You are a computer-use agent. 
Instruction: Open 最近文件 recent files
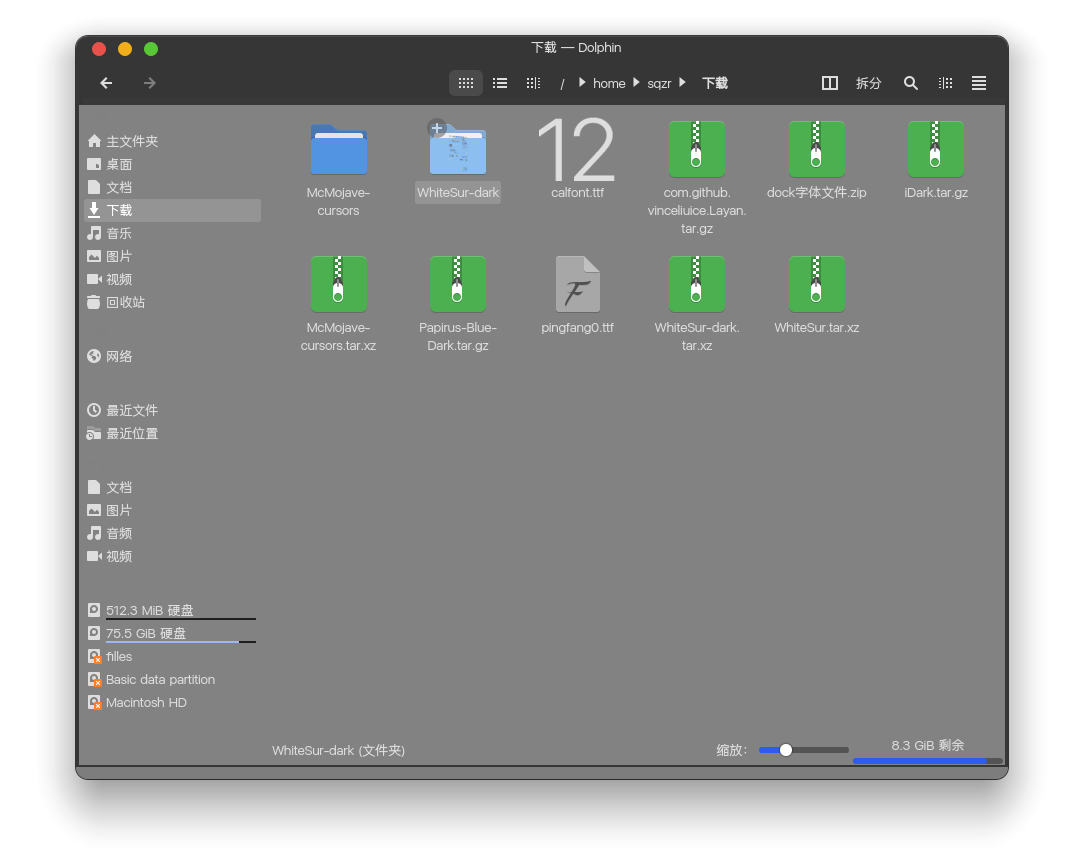[x=172, y=411]
